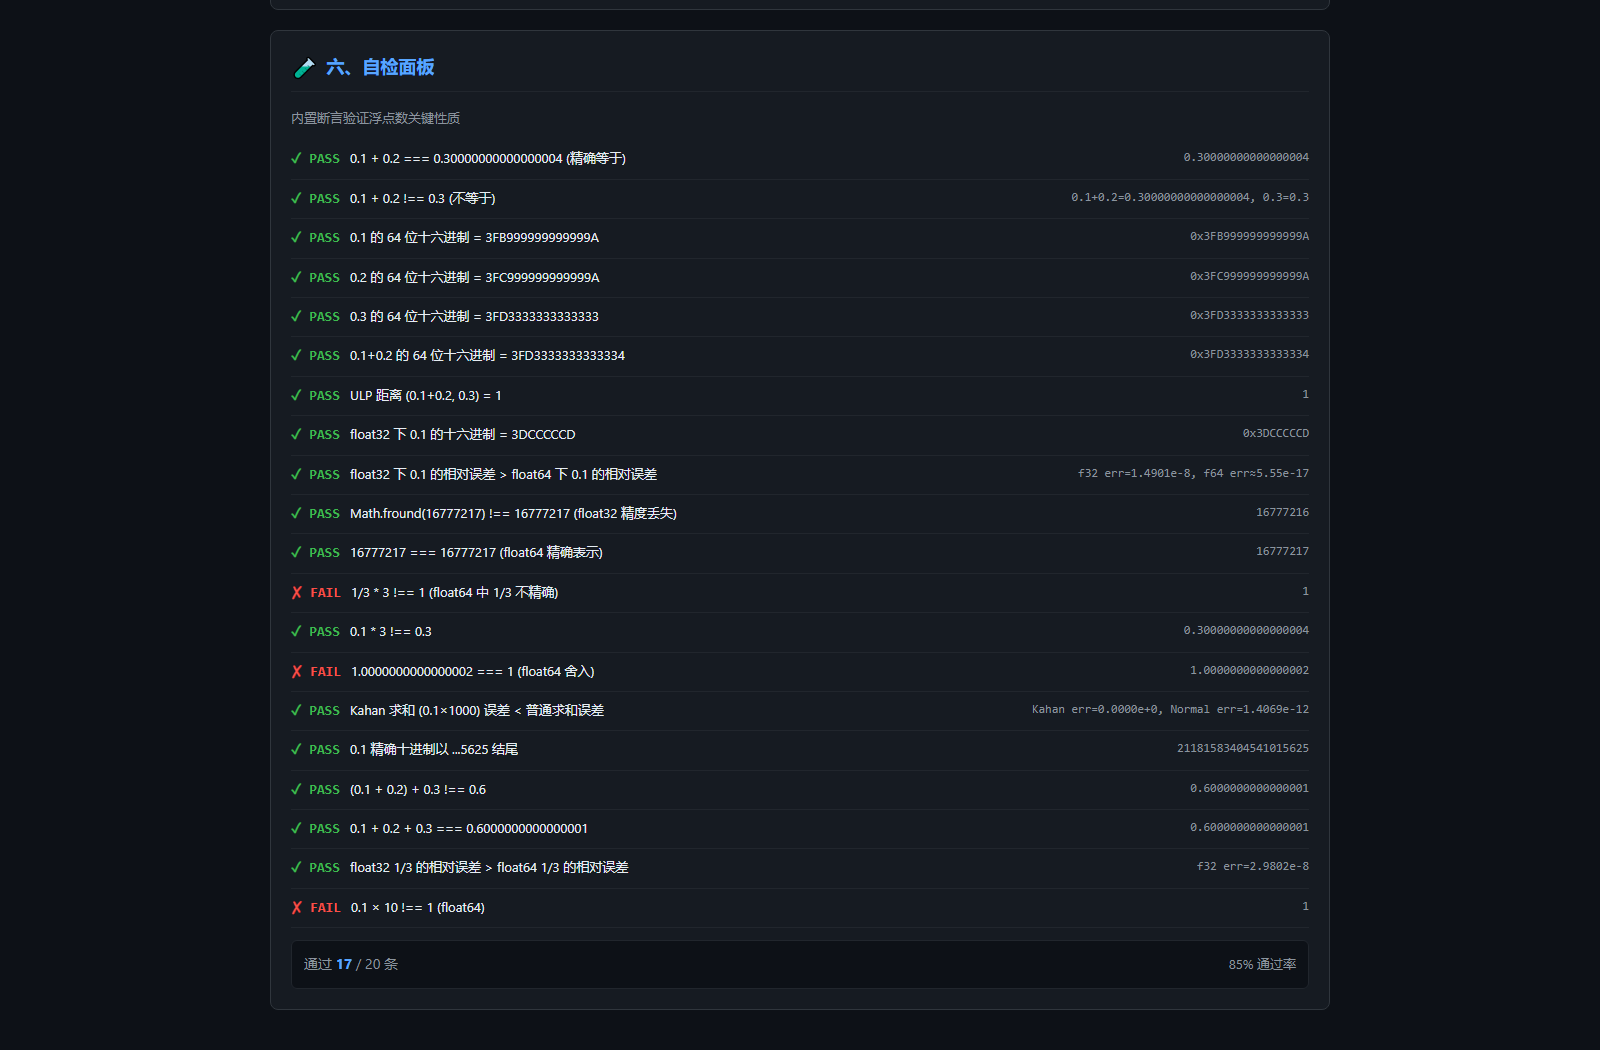Click the Kahan err / Normal err result value
Image resolution: width=1600 pixels, height=1050 pixels.
coord(1170,710)
